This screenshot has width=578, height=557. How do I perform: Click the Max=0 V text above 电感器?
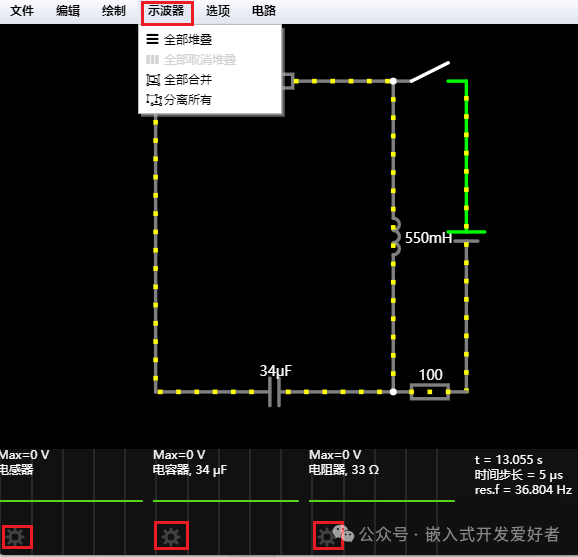pos(24,455)
